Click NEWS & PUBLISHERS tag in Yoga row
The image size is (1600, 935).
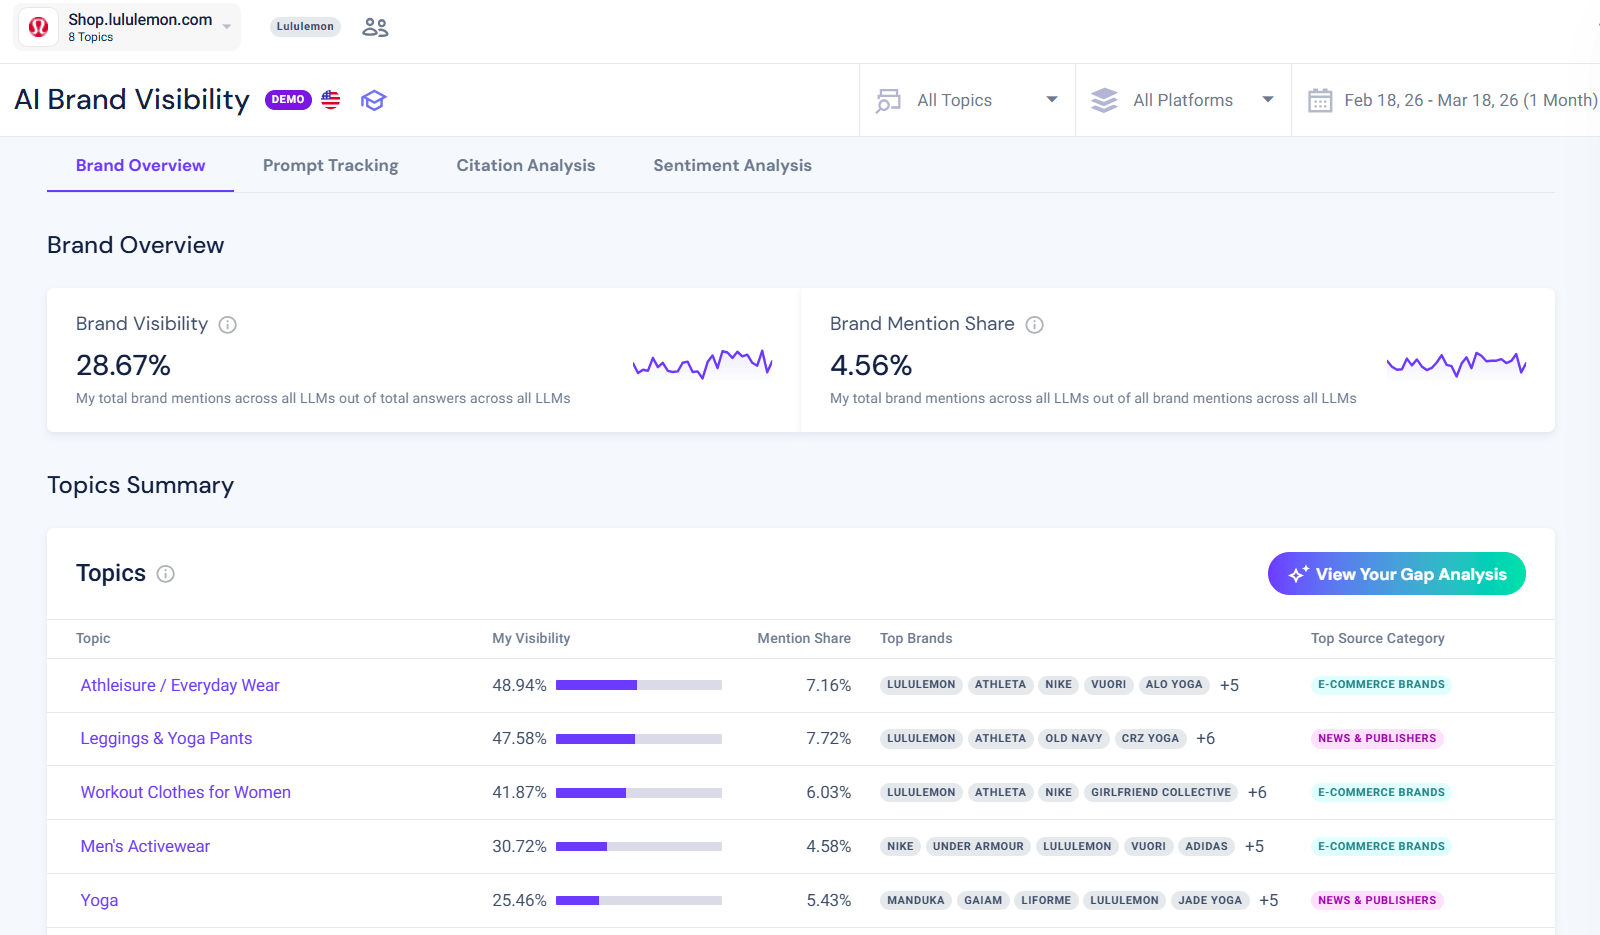(x=1377, y=901)
